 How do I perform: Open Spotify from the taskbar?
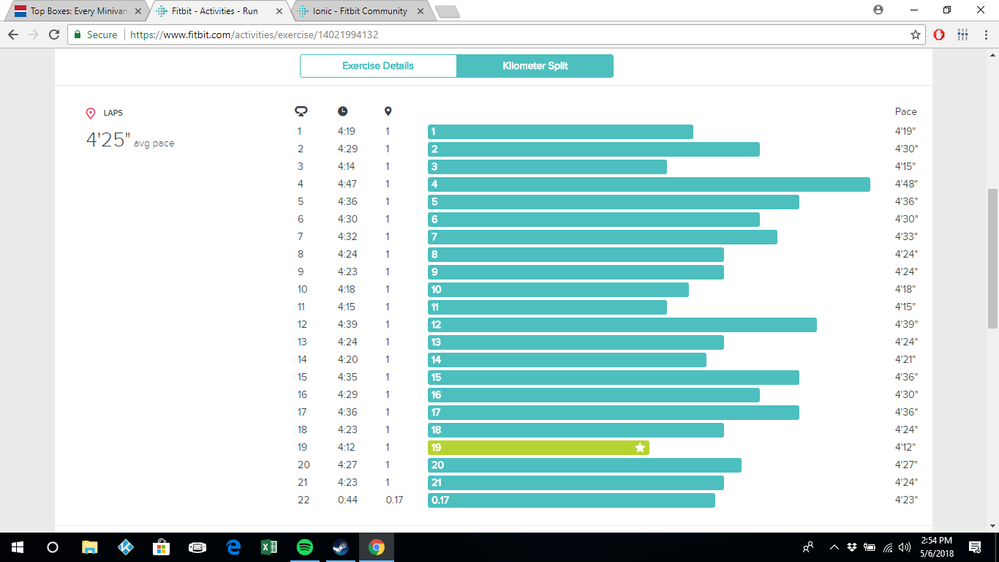click(x=305, y=547)
